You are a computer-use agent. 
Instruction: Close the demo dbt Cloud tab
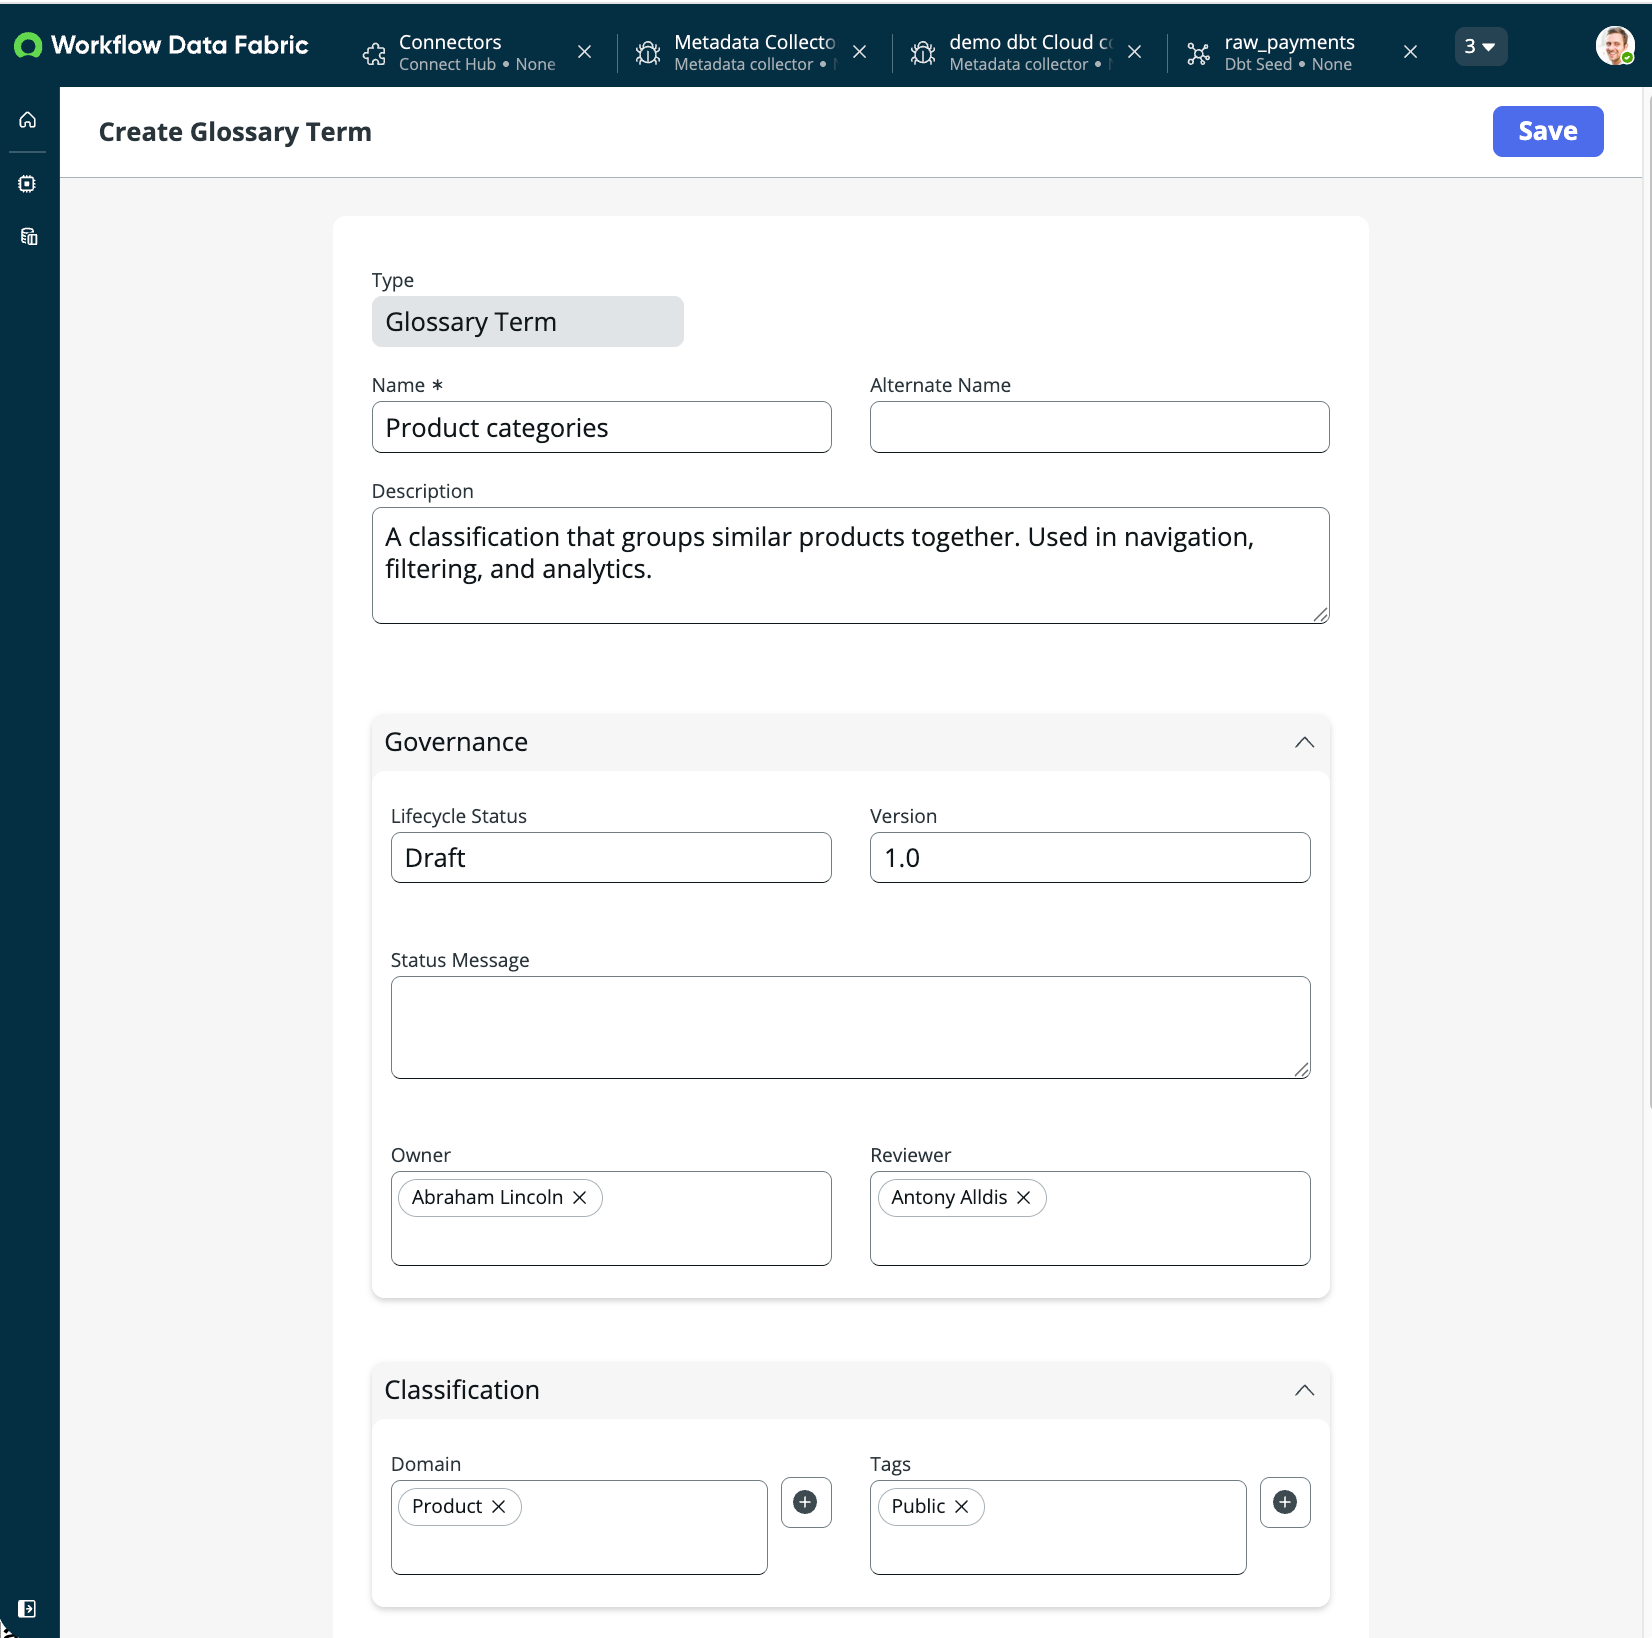click(1135, 52)
